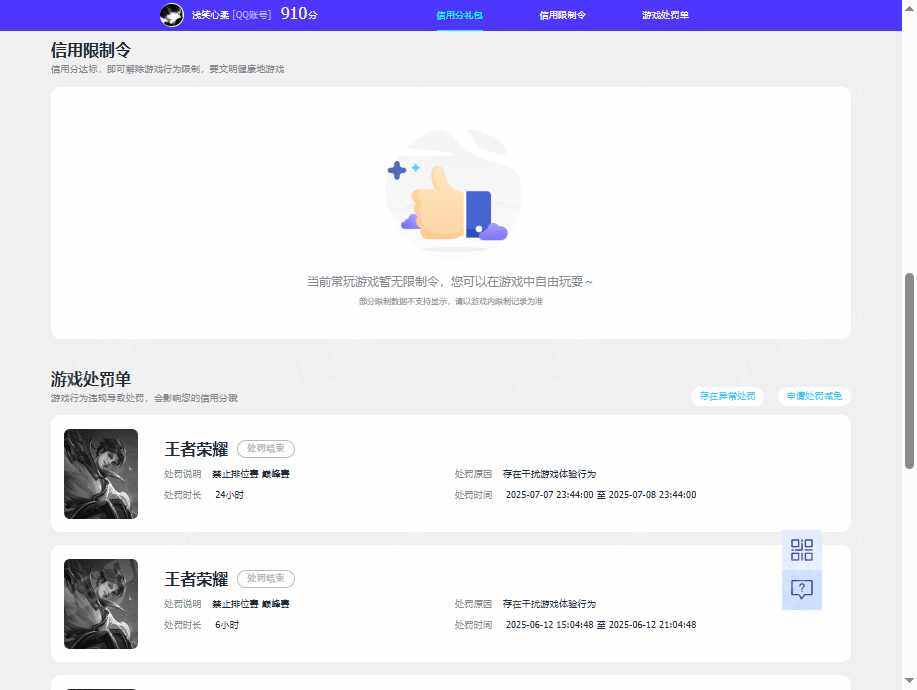Screen dimensions: 917x690
Task: Open the help question-mark floating icon
Action: tap(802, 589)
